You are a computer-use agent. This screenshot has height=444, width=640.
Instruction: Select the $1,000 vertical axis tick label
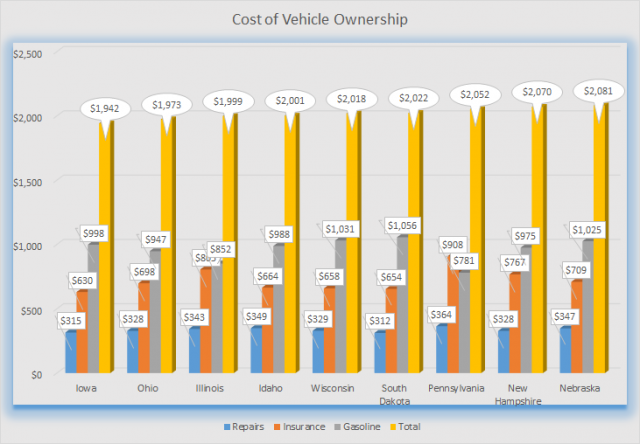pyautogui.click(x=26, y=245)
